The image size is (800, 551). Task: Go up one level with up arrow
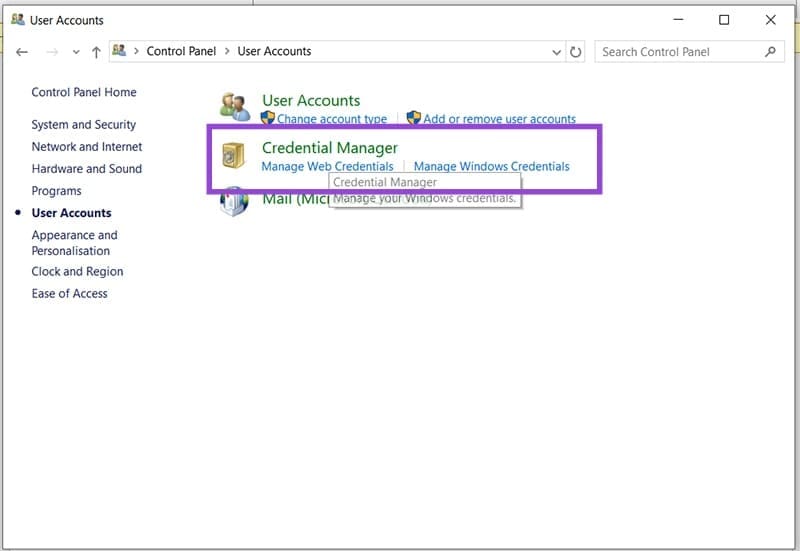point(96,52)
